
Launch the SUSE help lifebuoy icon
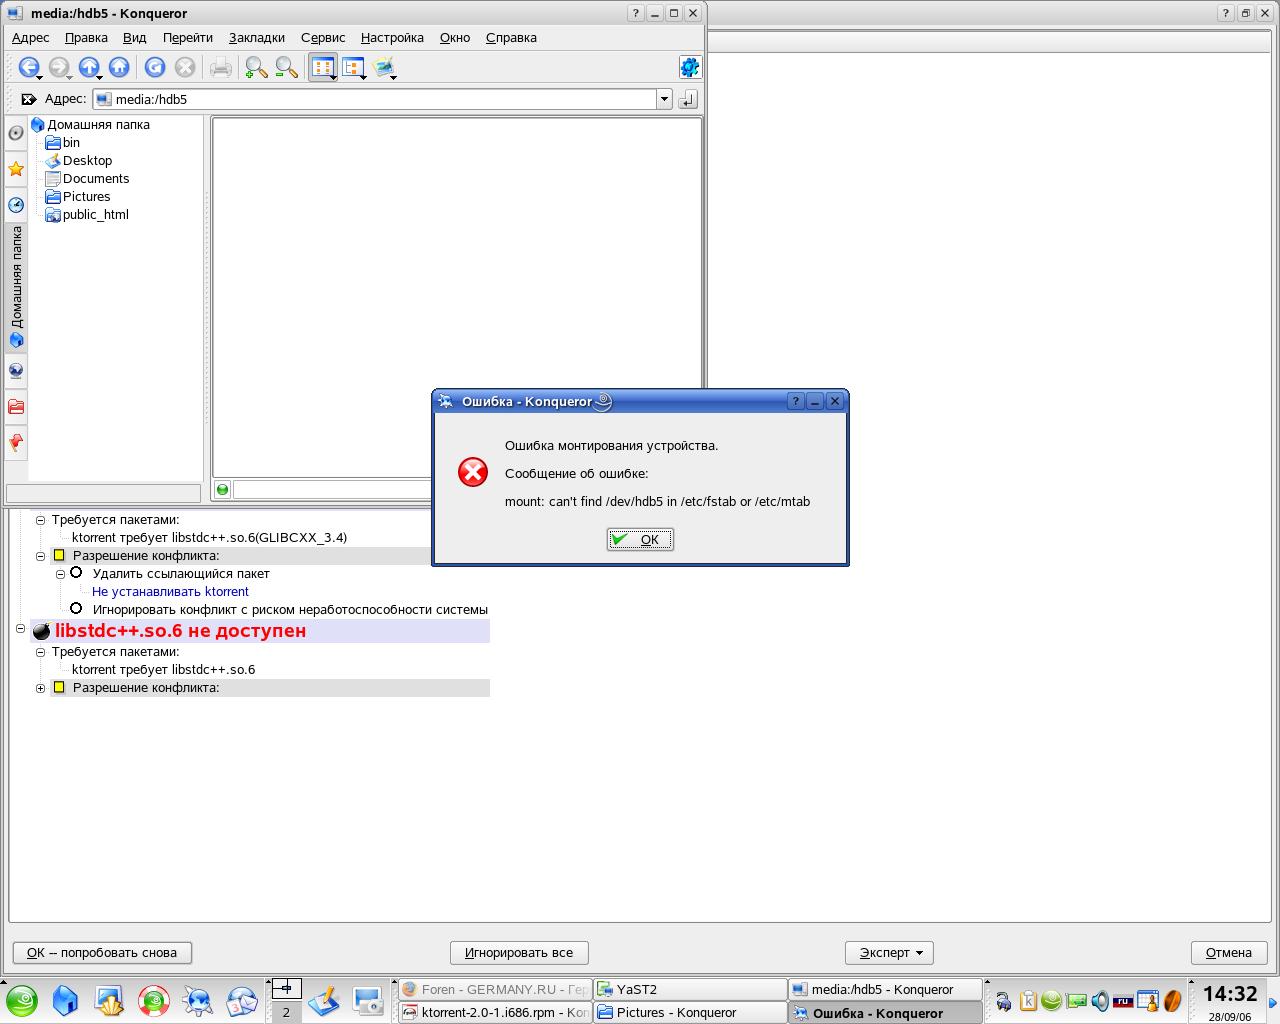tap(154, 1000)
